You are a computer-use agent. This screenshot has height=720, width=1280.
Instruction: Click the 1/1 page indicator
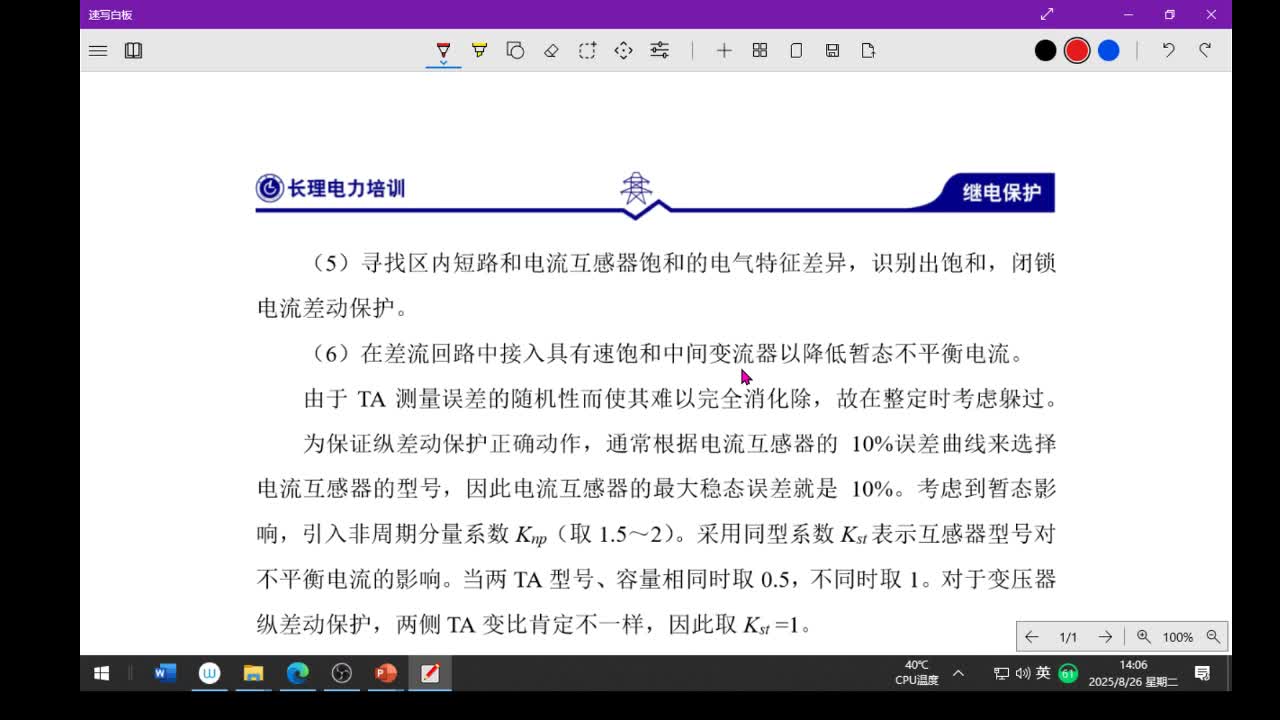[x=1068, y=637]
